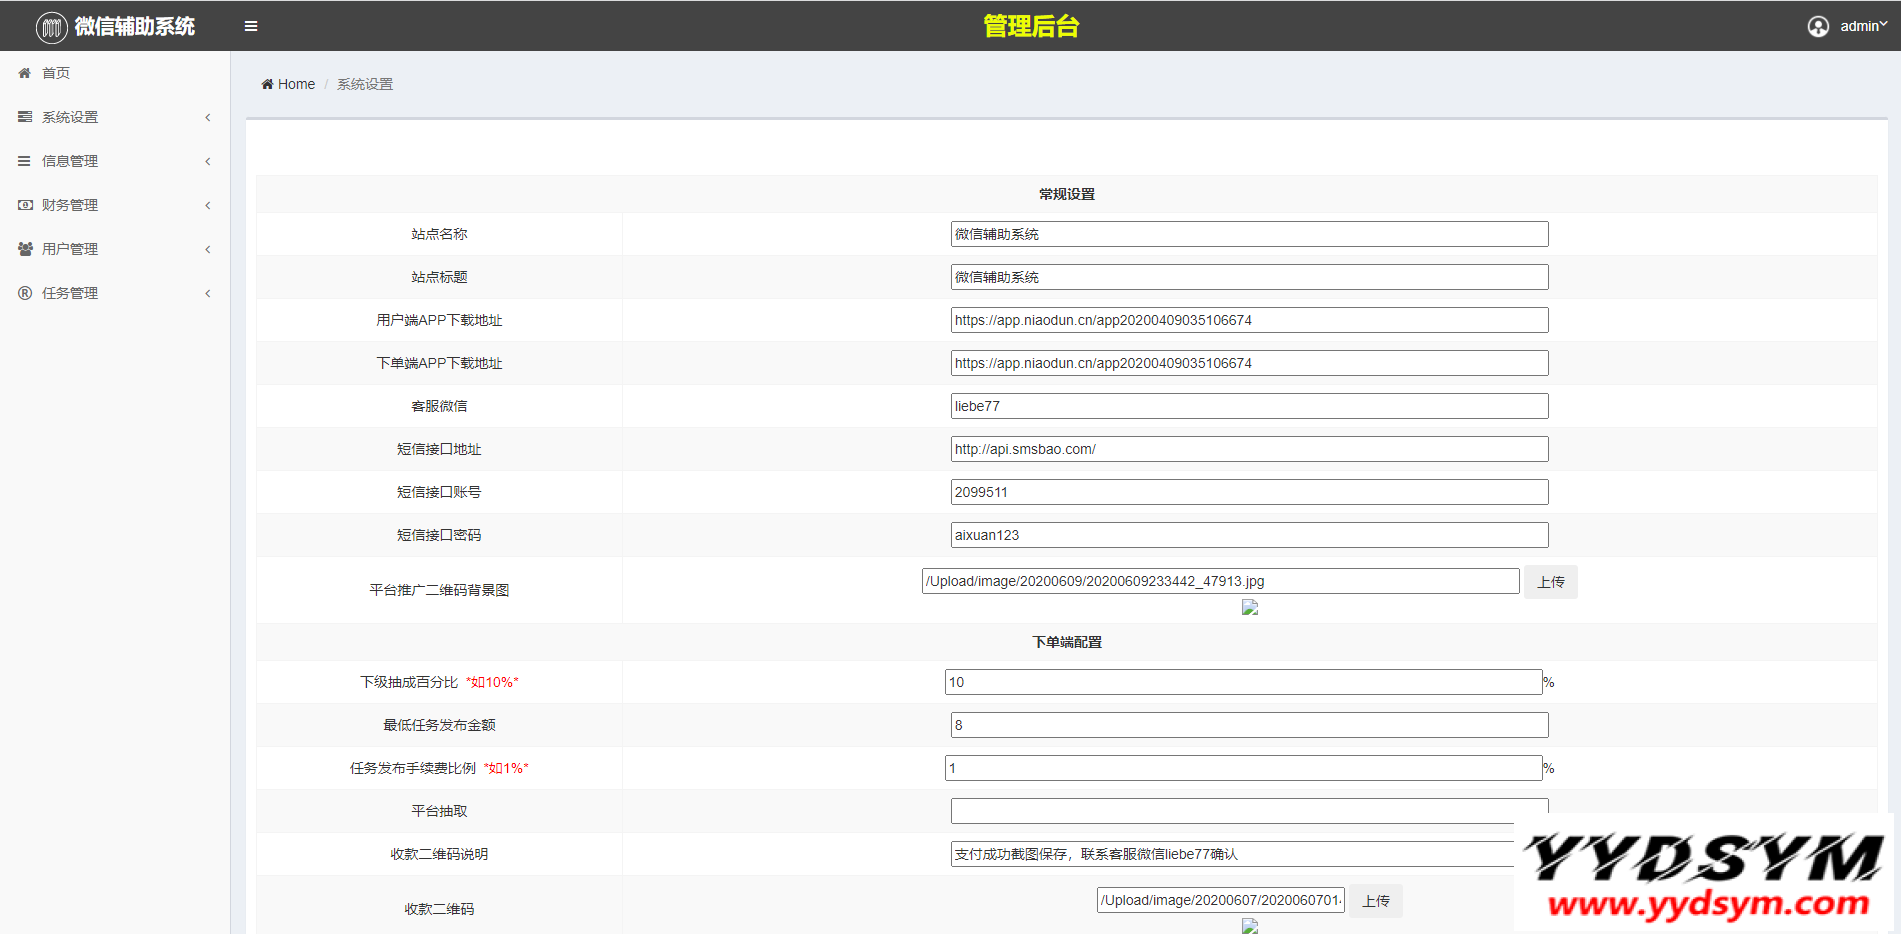Click the 系统设置 sidebar icon
This screenshot has height=934, width=1901.
pyautogui.click(x=25, y=117)
